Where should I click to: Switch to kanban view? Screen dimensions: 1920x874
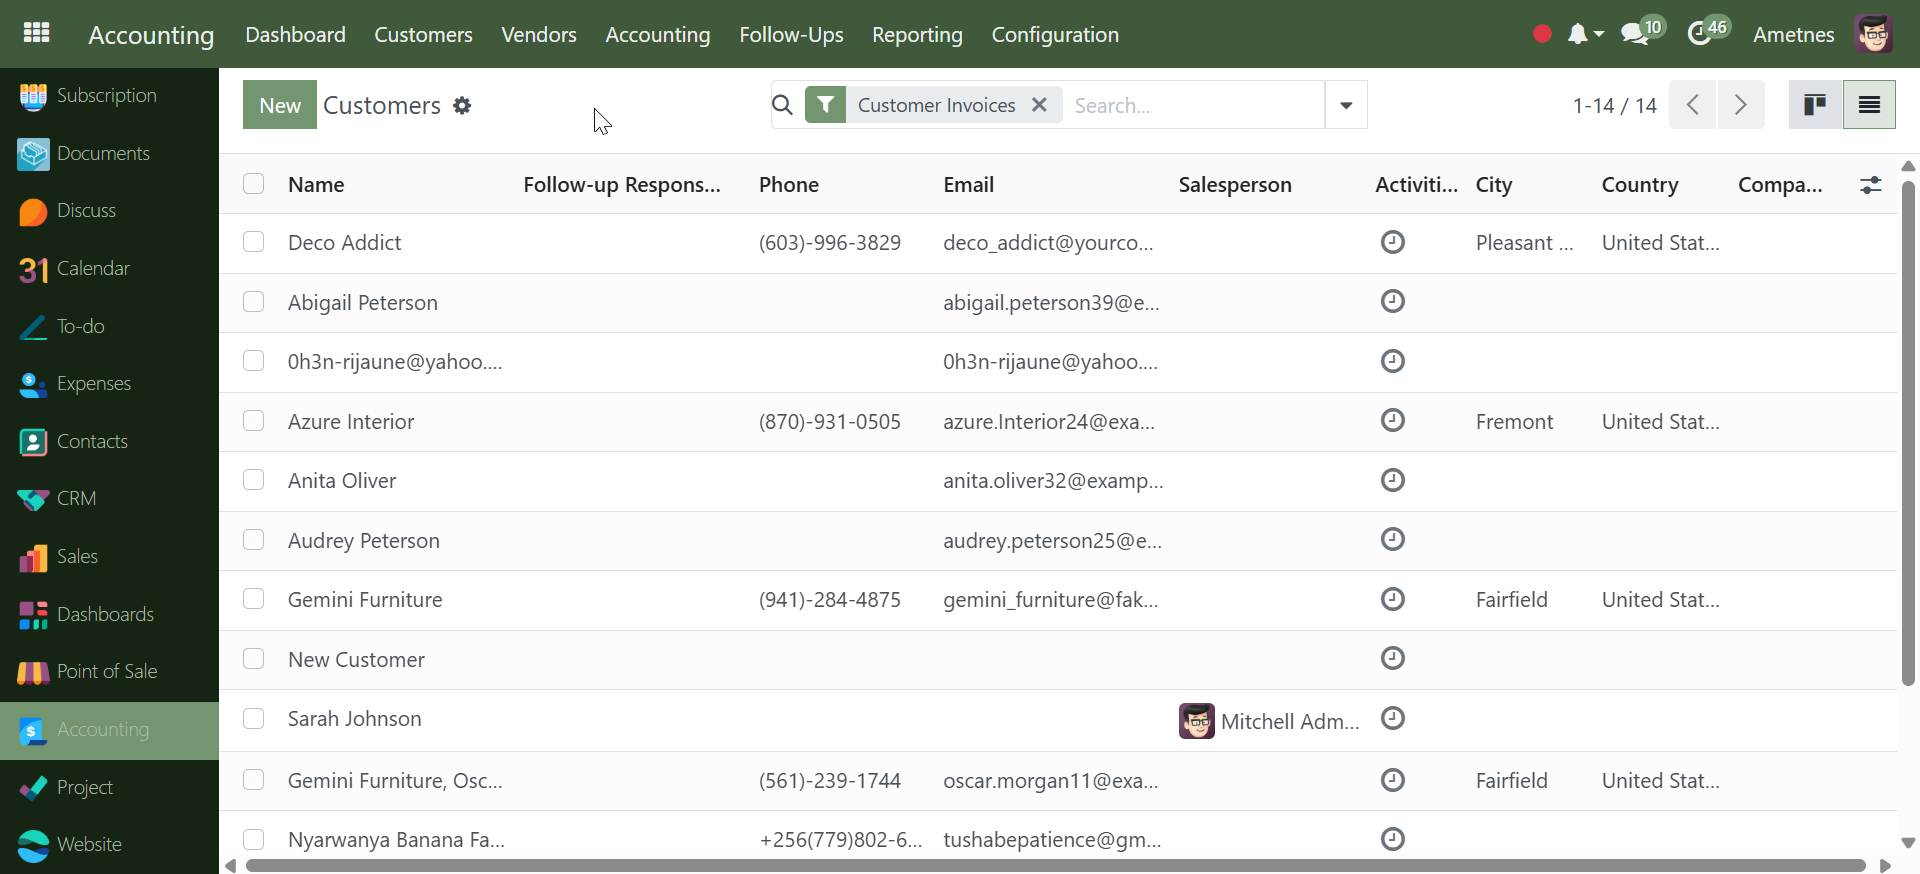click(1815, 105)
